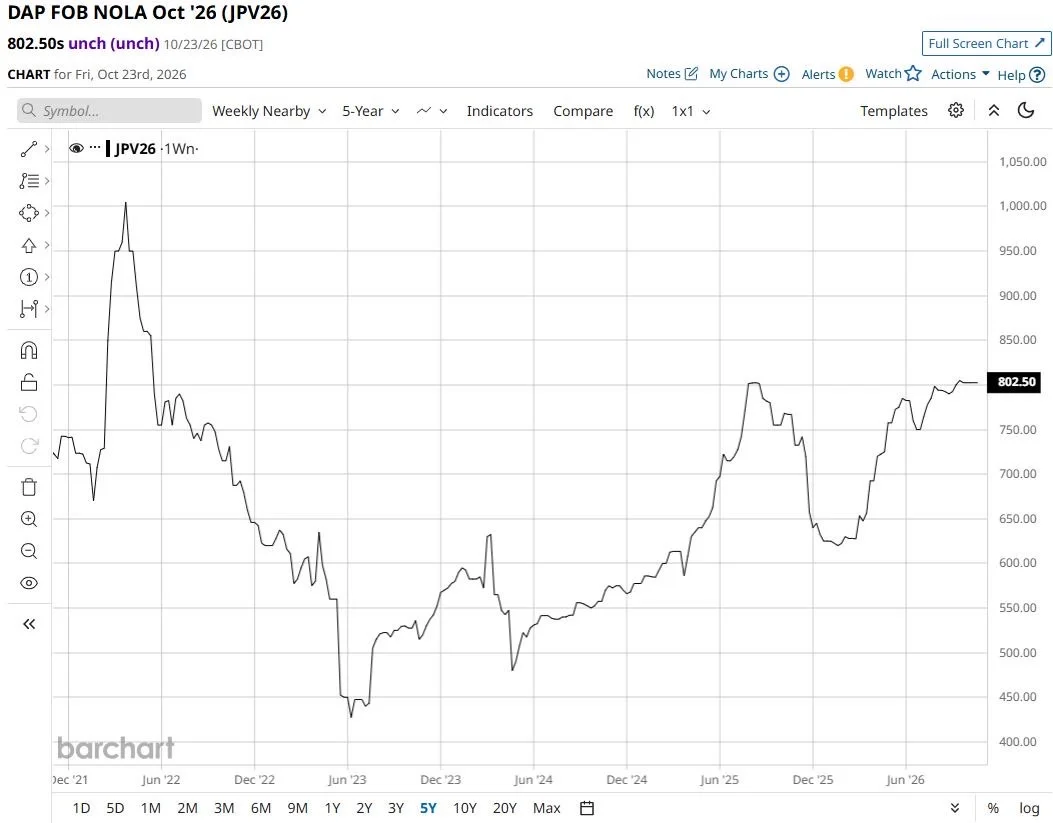Click the Full Screen Chart button

986,44
